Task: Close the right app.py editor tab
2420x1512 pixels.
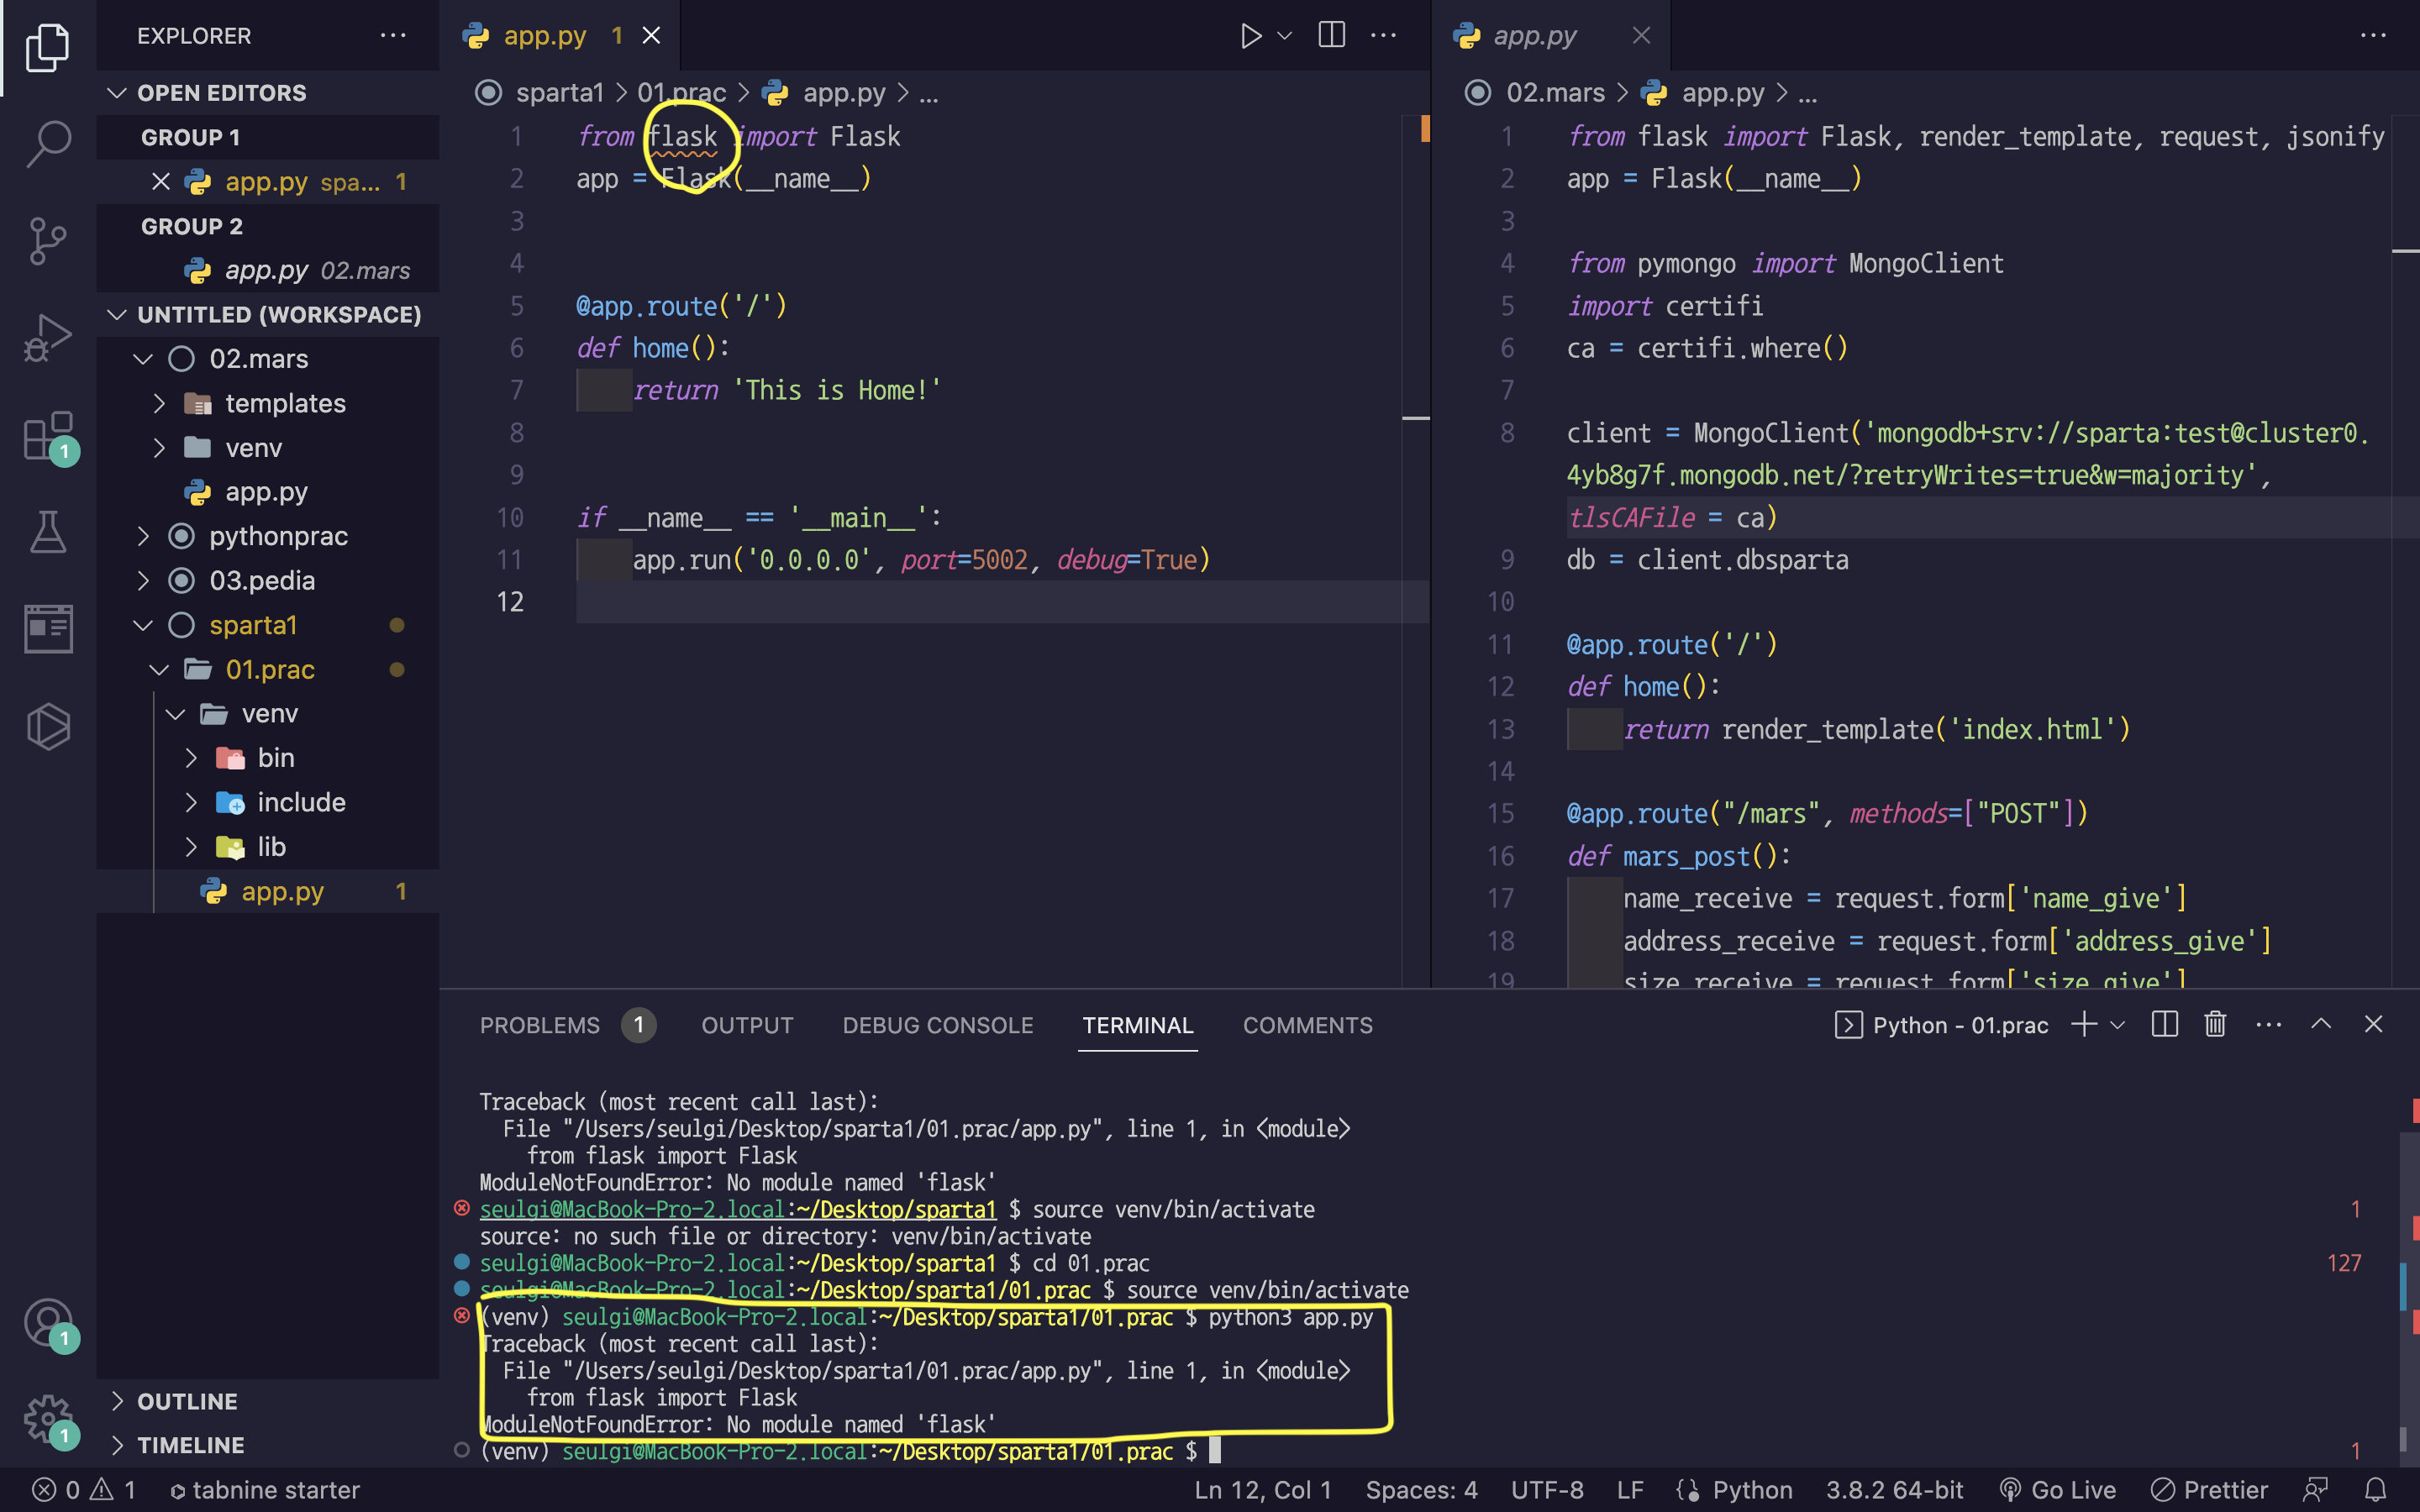Action: click(x=1641, y=36)
